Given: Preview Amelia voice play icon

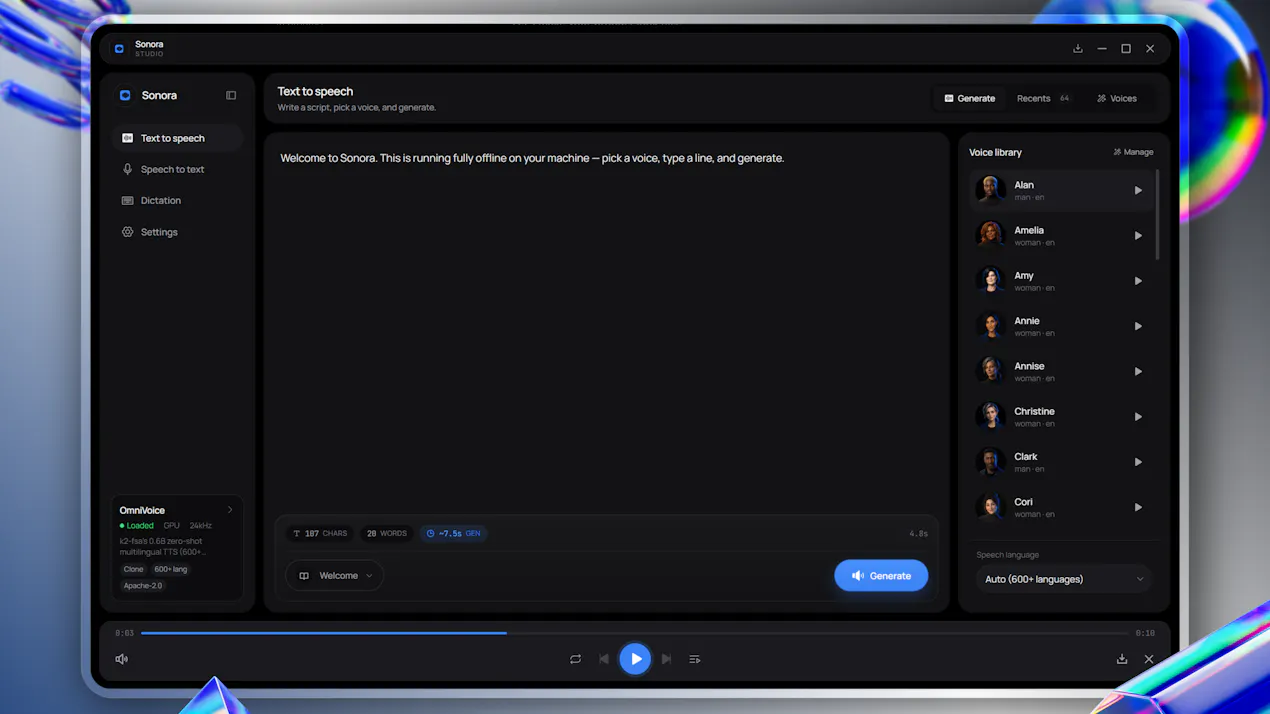Looking at the screenshot, I should (1138, 236).
